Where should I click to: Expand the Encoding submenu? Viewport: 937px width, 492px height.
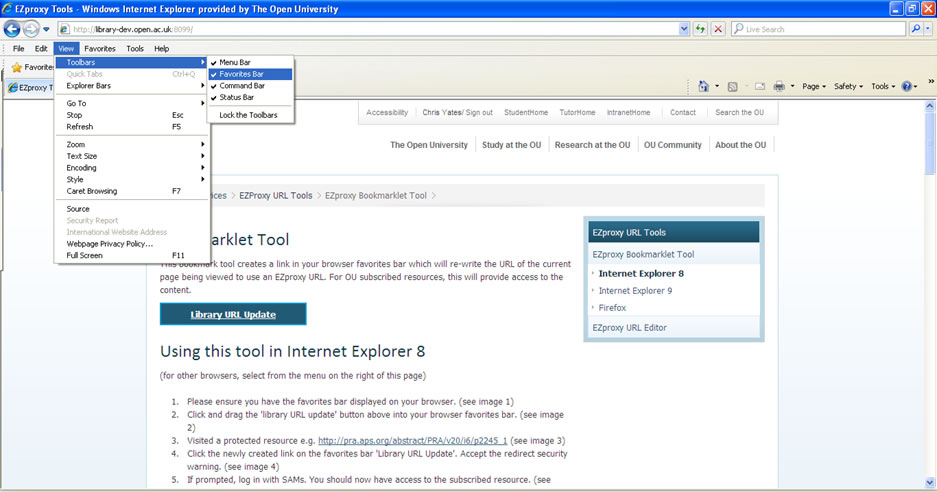131,167
